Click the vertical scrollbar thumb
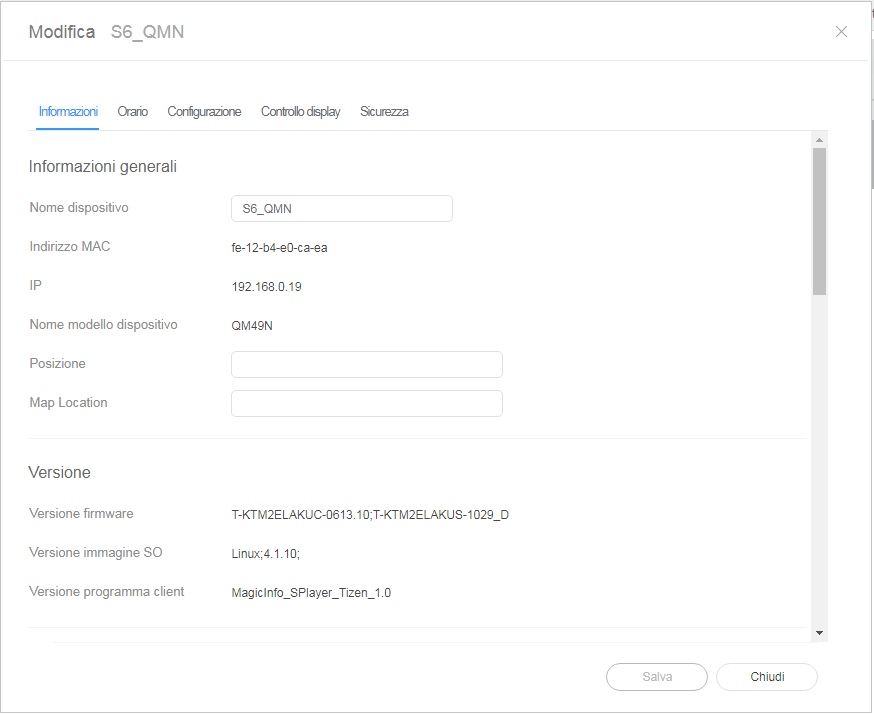This screenshot has height=714, width=874. coord(819,220)
